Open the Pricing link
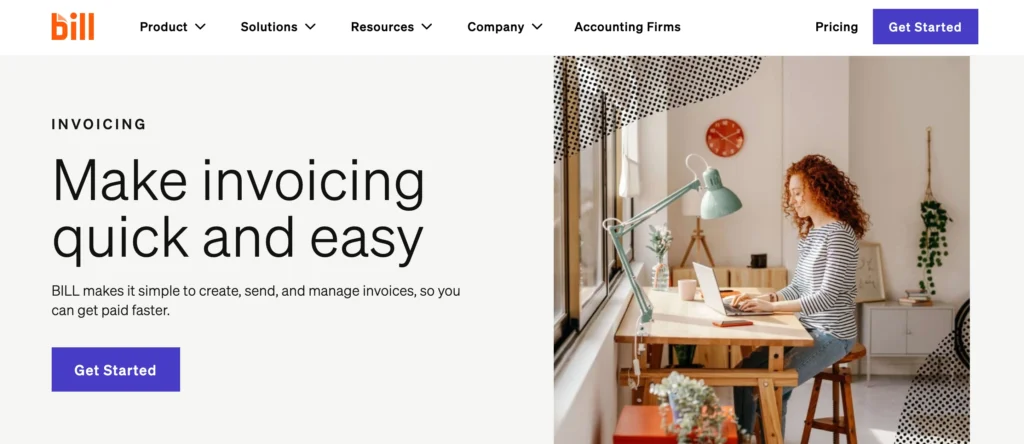The image size is (1024, 444). pyautogui.click(x=837, y=27)
